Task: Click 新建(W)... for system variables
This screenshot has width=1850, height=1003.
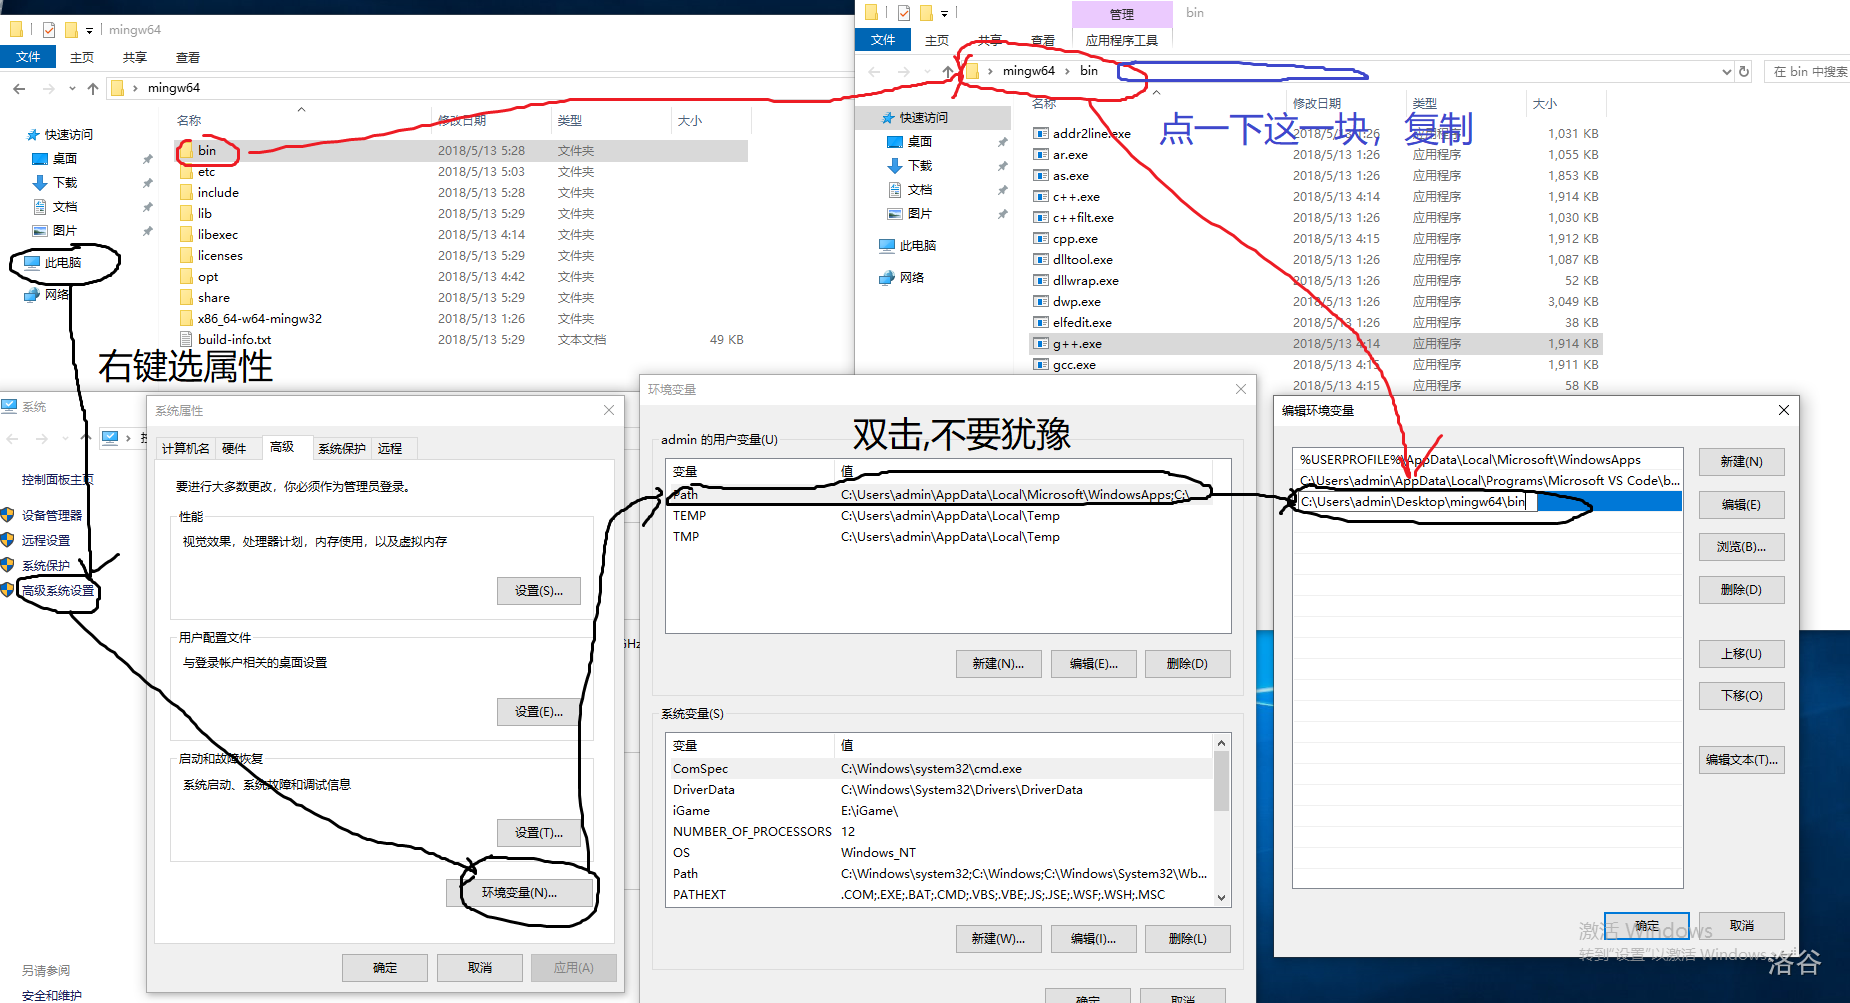Action: pyautogui.click(x=998, y=939)
